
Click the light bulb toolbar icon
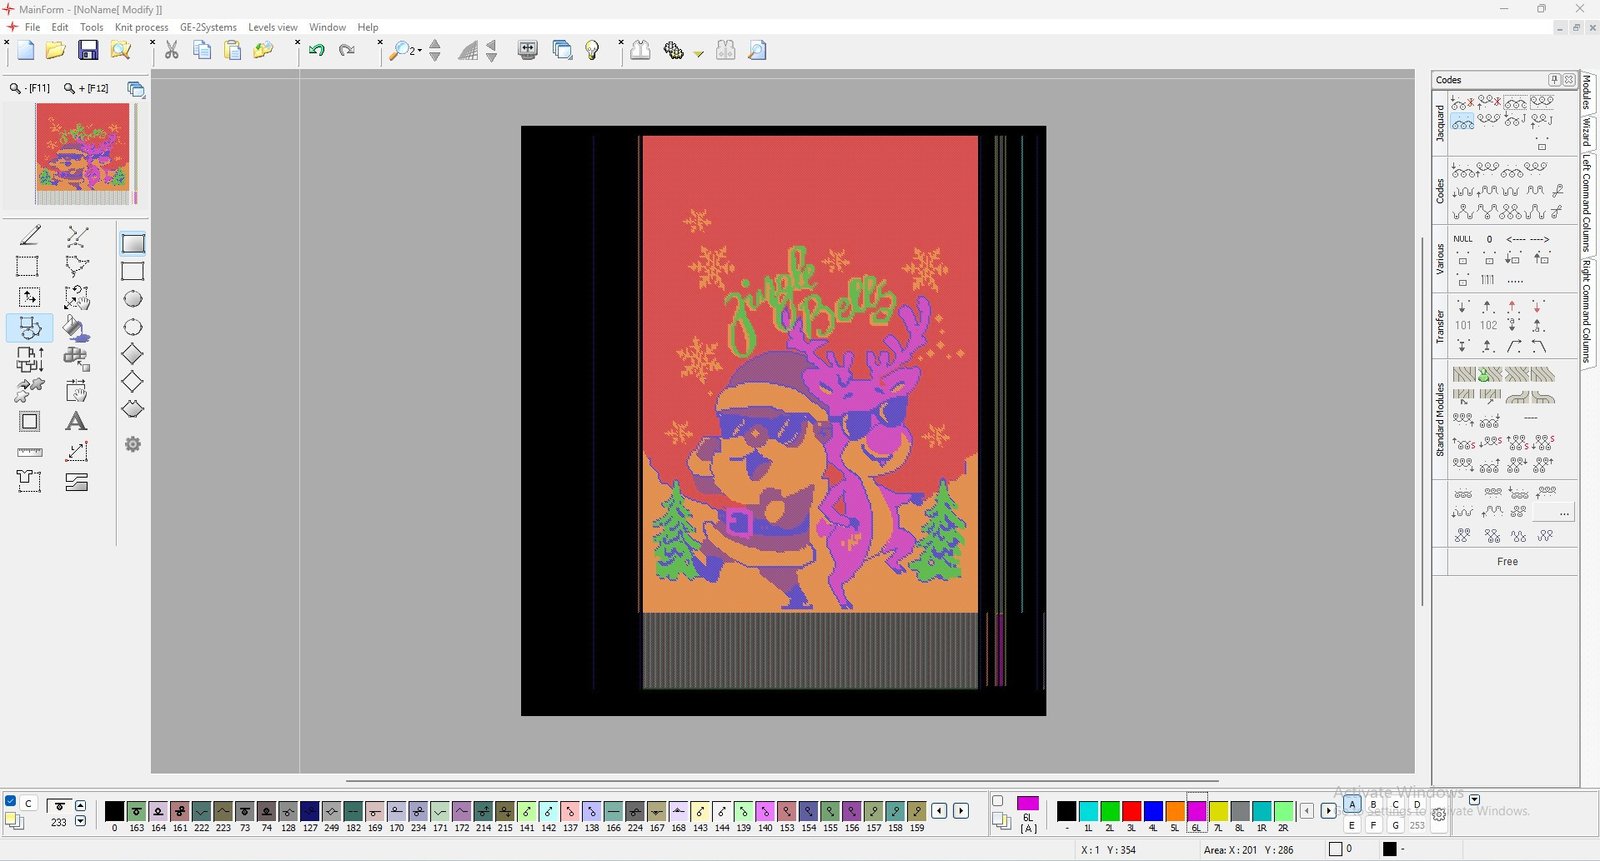pyautogui.click(x=592, y=51)
